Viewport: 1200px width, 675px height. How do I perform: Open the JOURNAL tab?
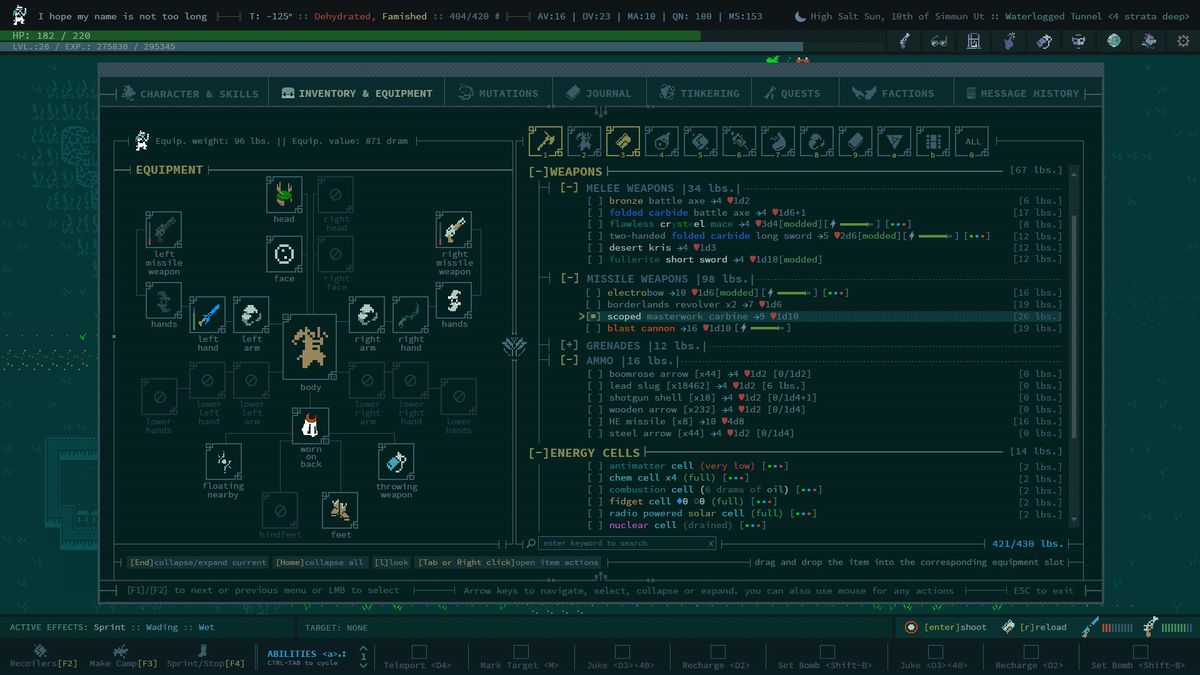[x=599, y=92]
